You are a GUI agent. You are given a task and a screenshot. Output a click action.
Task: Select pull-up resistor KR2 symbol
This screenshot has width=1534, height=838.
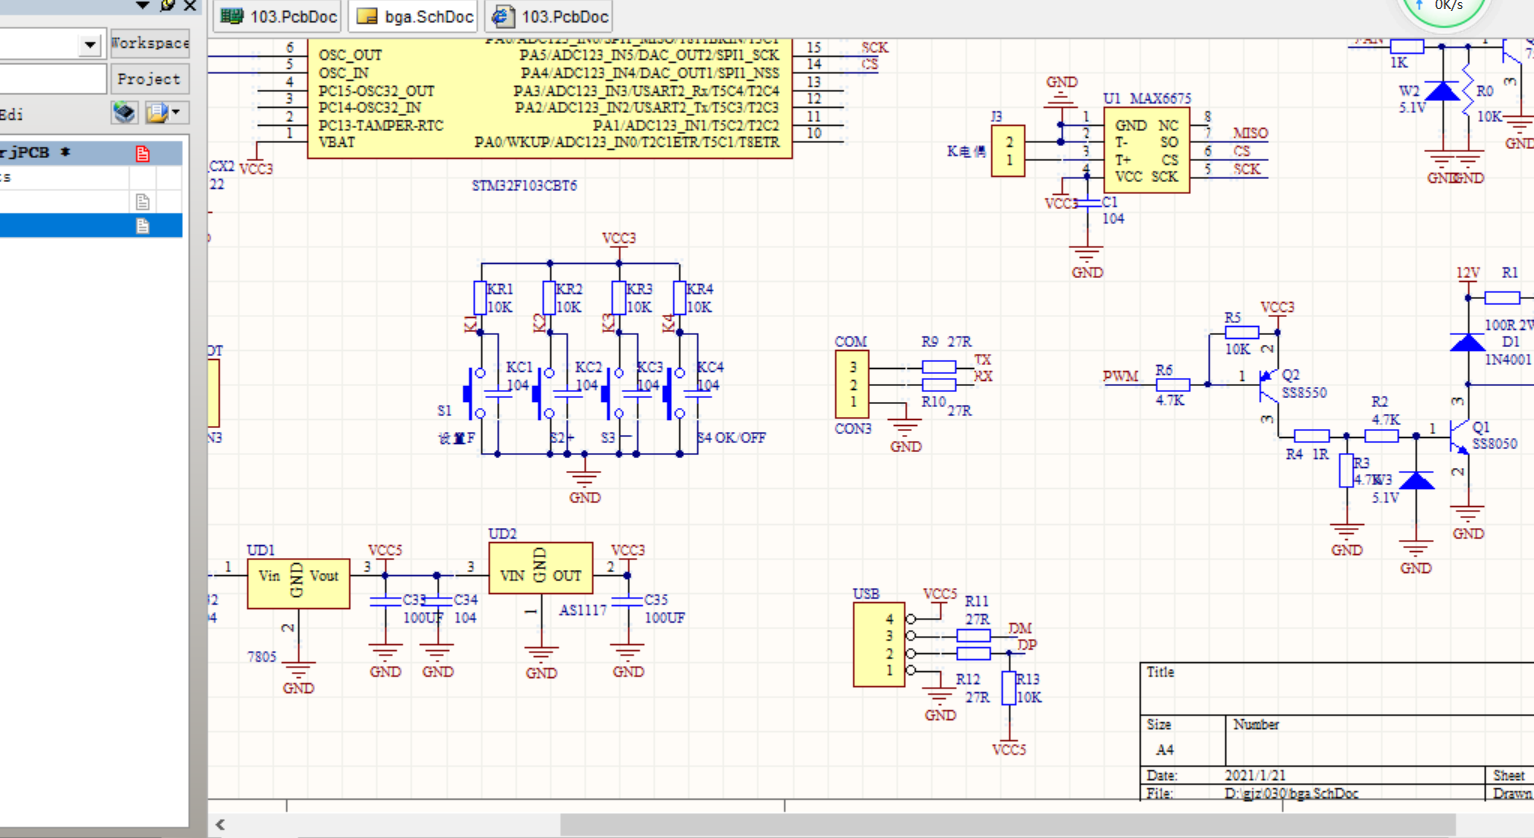549,298
